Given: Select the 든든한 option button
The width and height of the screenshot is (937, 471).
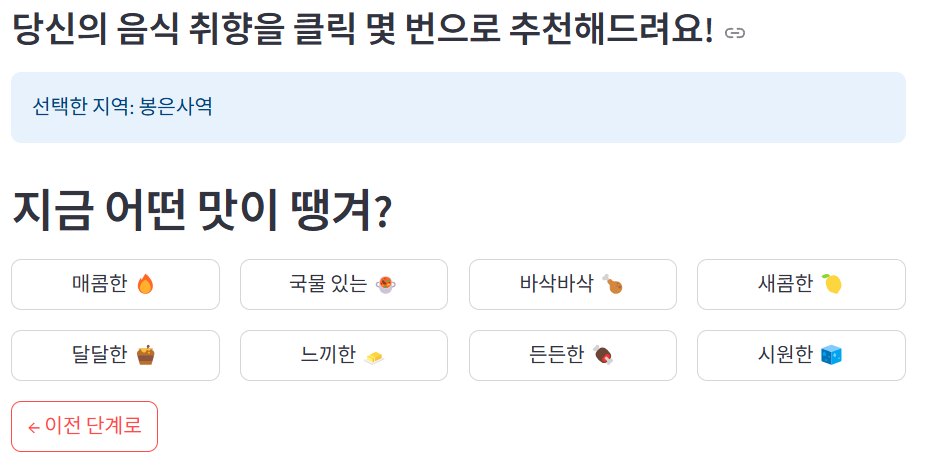Looking at the screenshot, I should click(572, 355).
